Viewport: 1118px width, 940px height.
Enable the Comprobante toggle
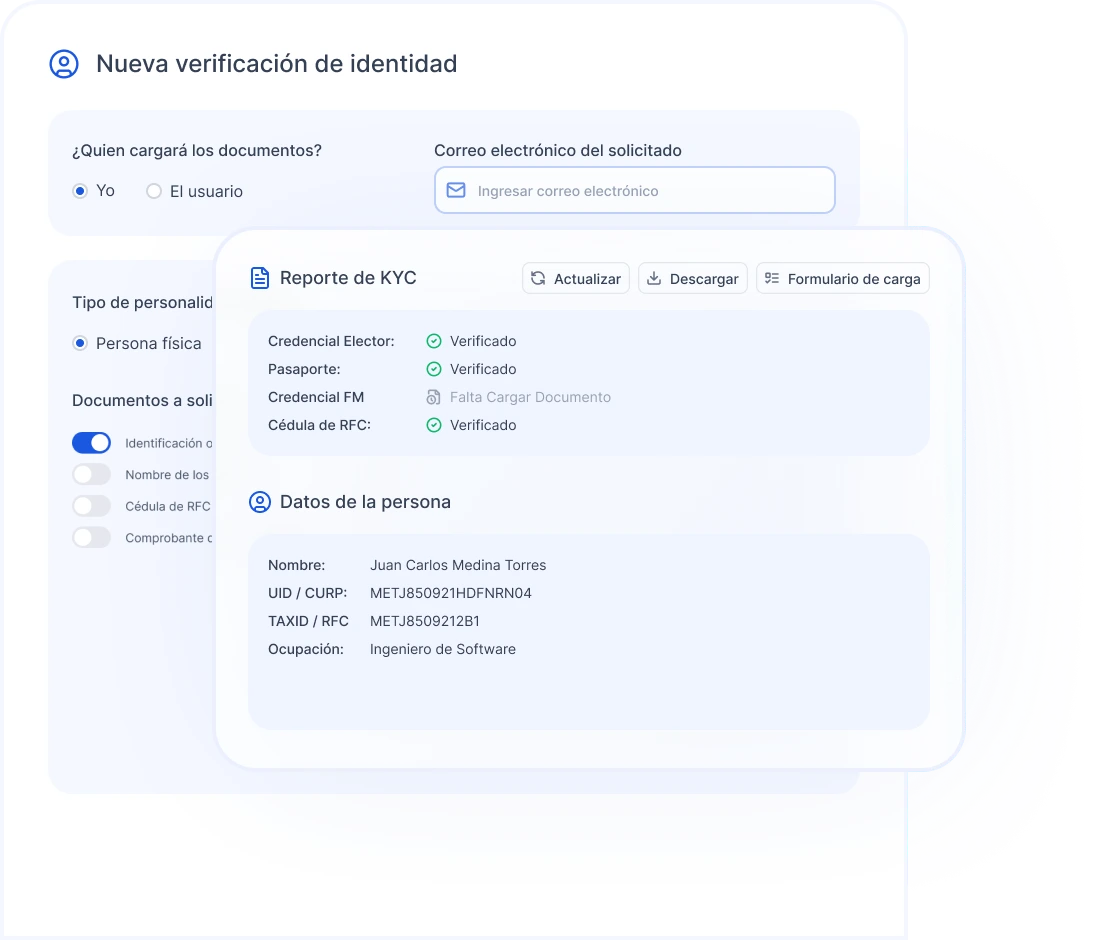tap(91, 537)
